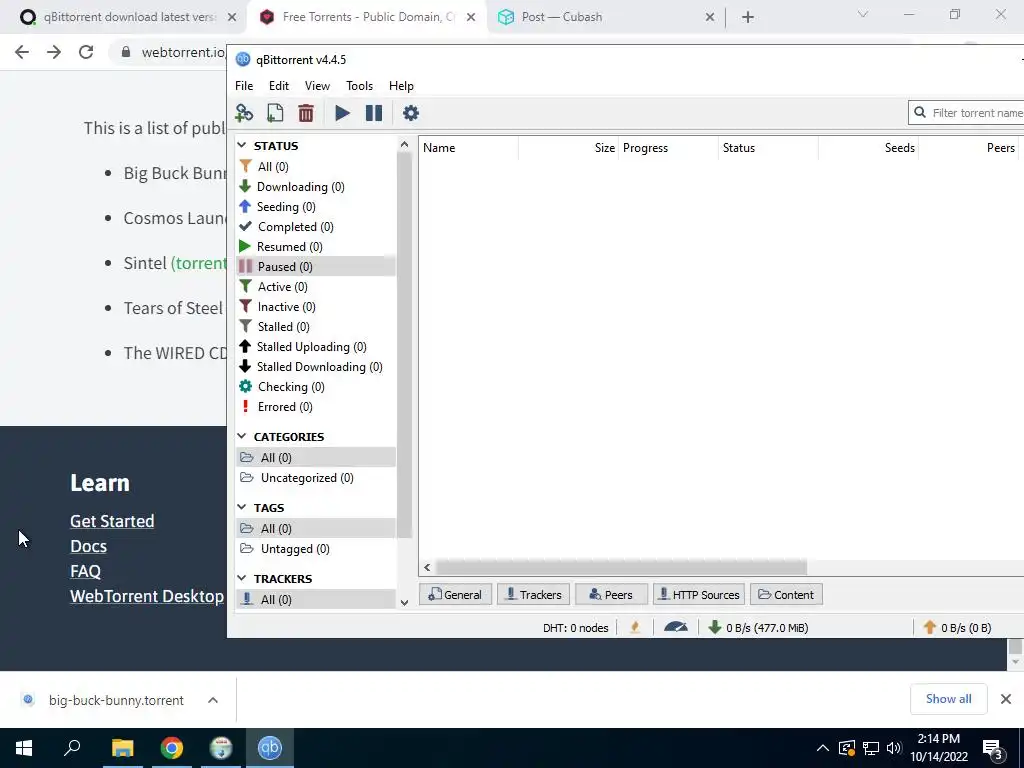Select All (0) status filter

point(316,167)
